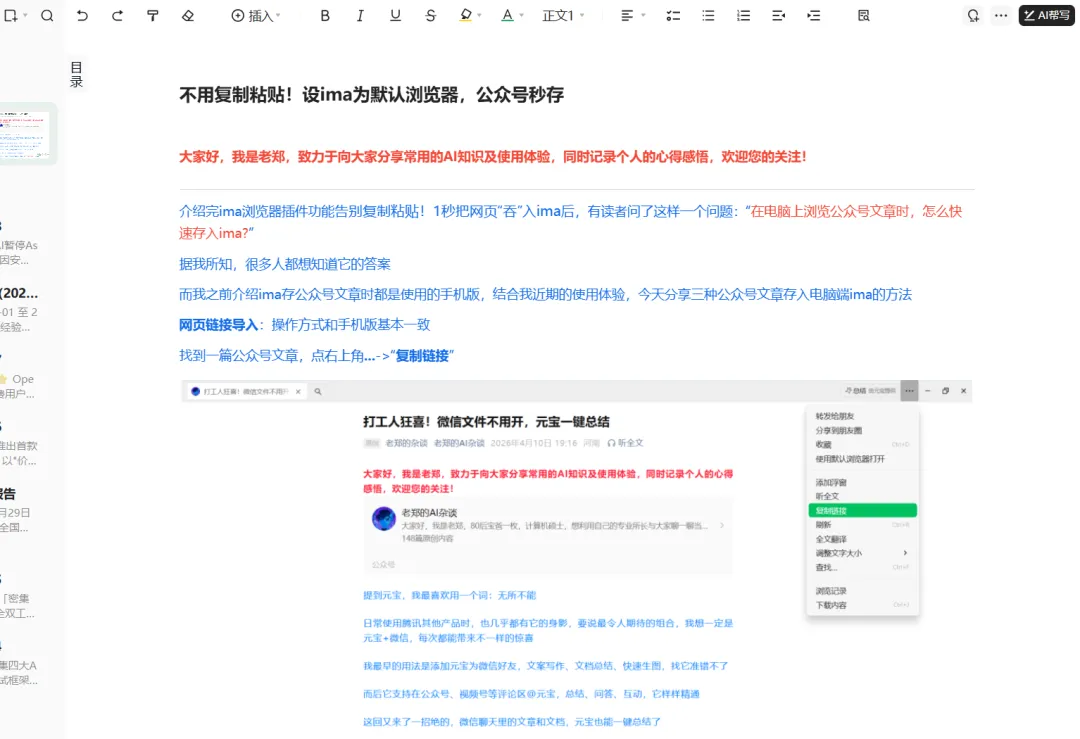Viewport: 1080px width, 739px height.
Task: Open the sidebar note starting with (202...
Action: coord(19,310)
